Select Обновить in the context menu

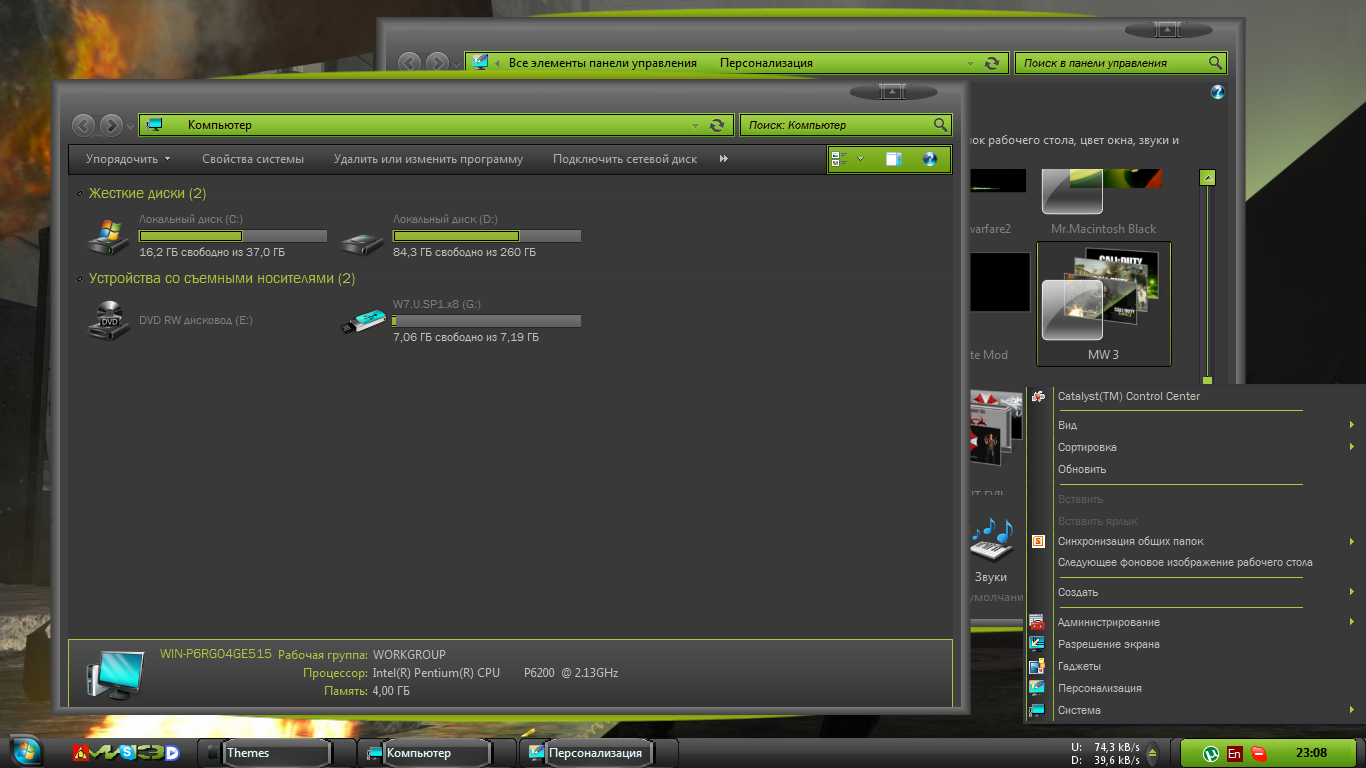1082,469
